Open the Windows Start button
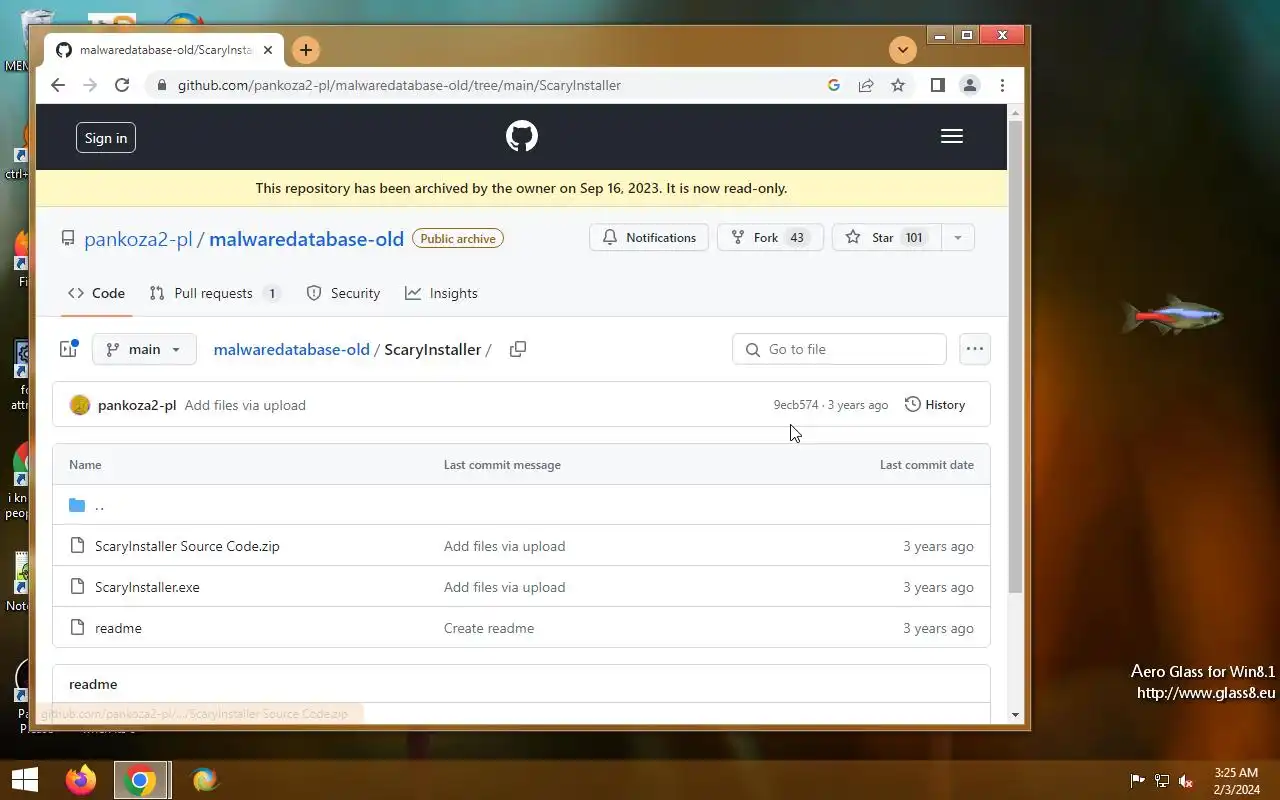1280x800 pixels. point(24,780)
